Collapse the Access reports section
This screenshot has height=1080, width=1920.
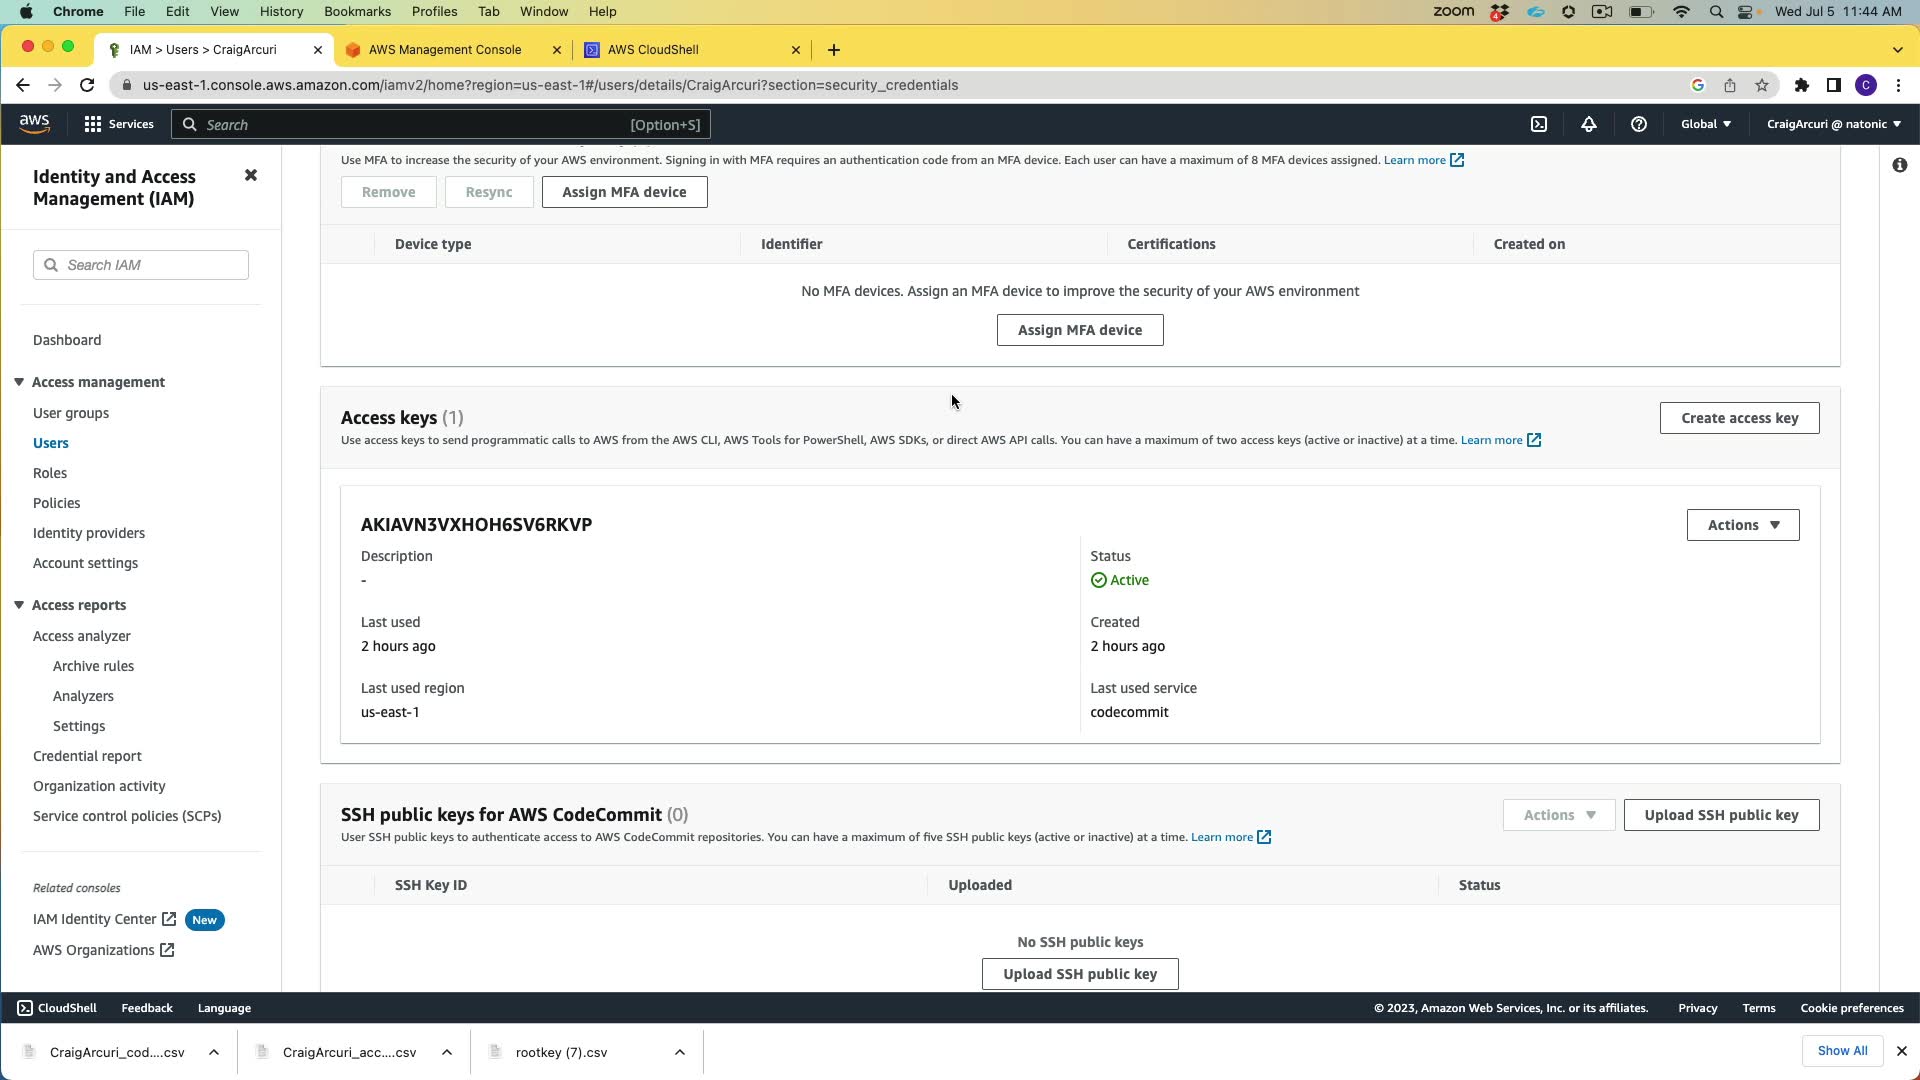(x=19, y=605)
